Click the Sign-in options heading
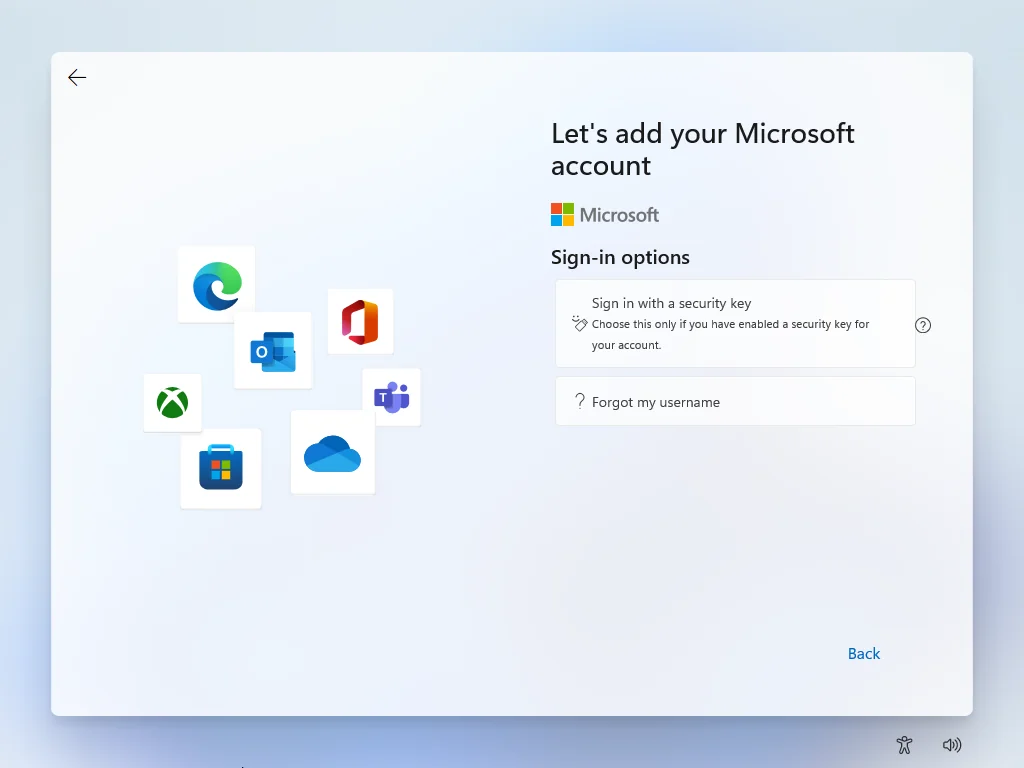Viewport: 1024px width, 768px height. 620,257
